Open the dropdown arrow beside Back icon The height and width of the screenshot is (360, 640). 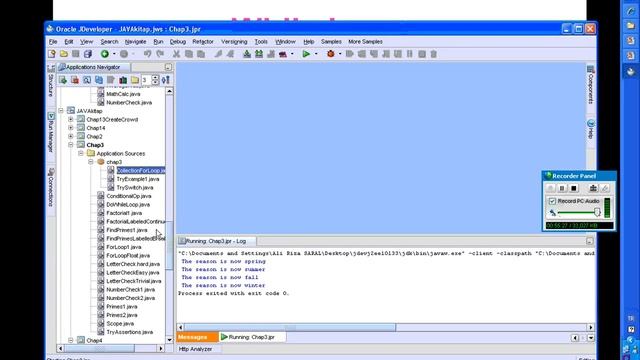click(114, 54)
